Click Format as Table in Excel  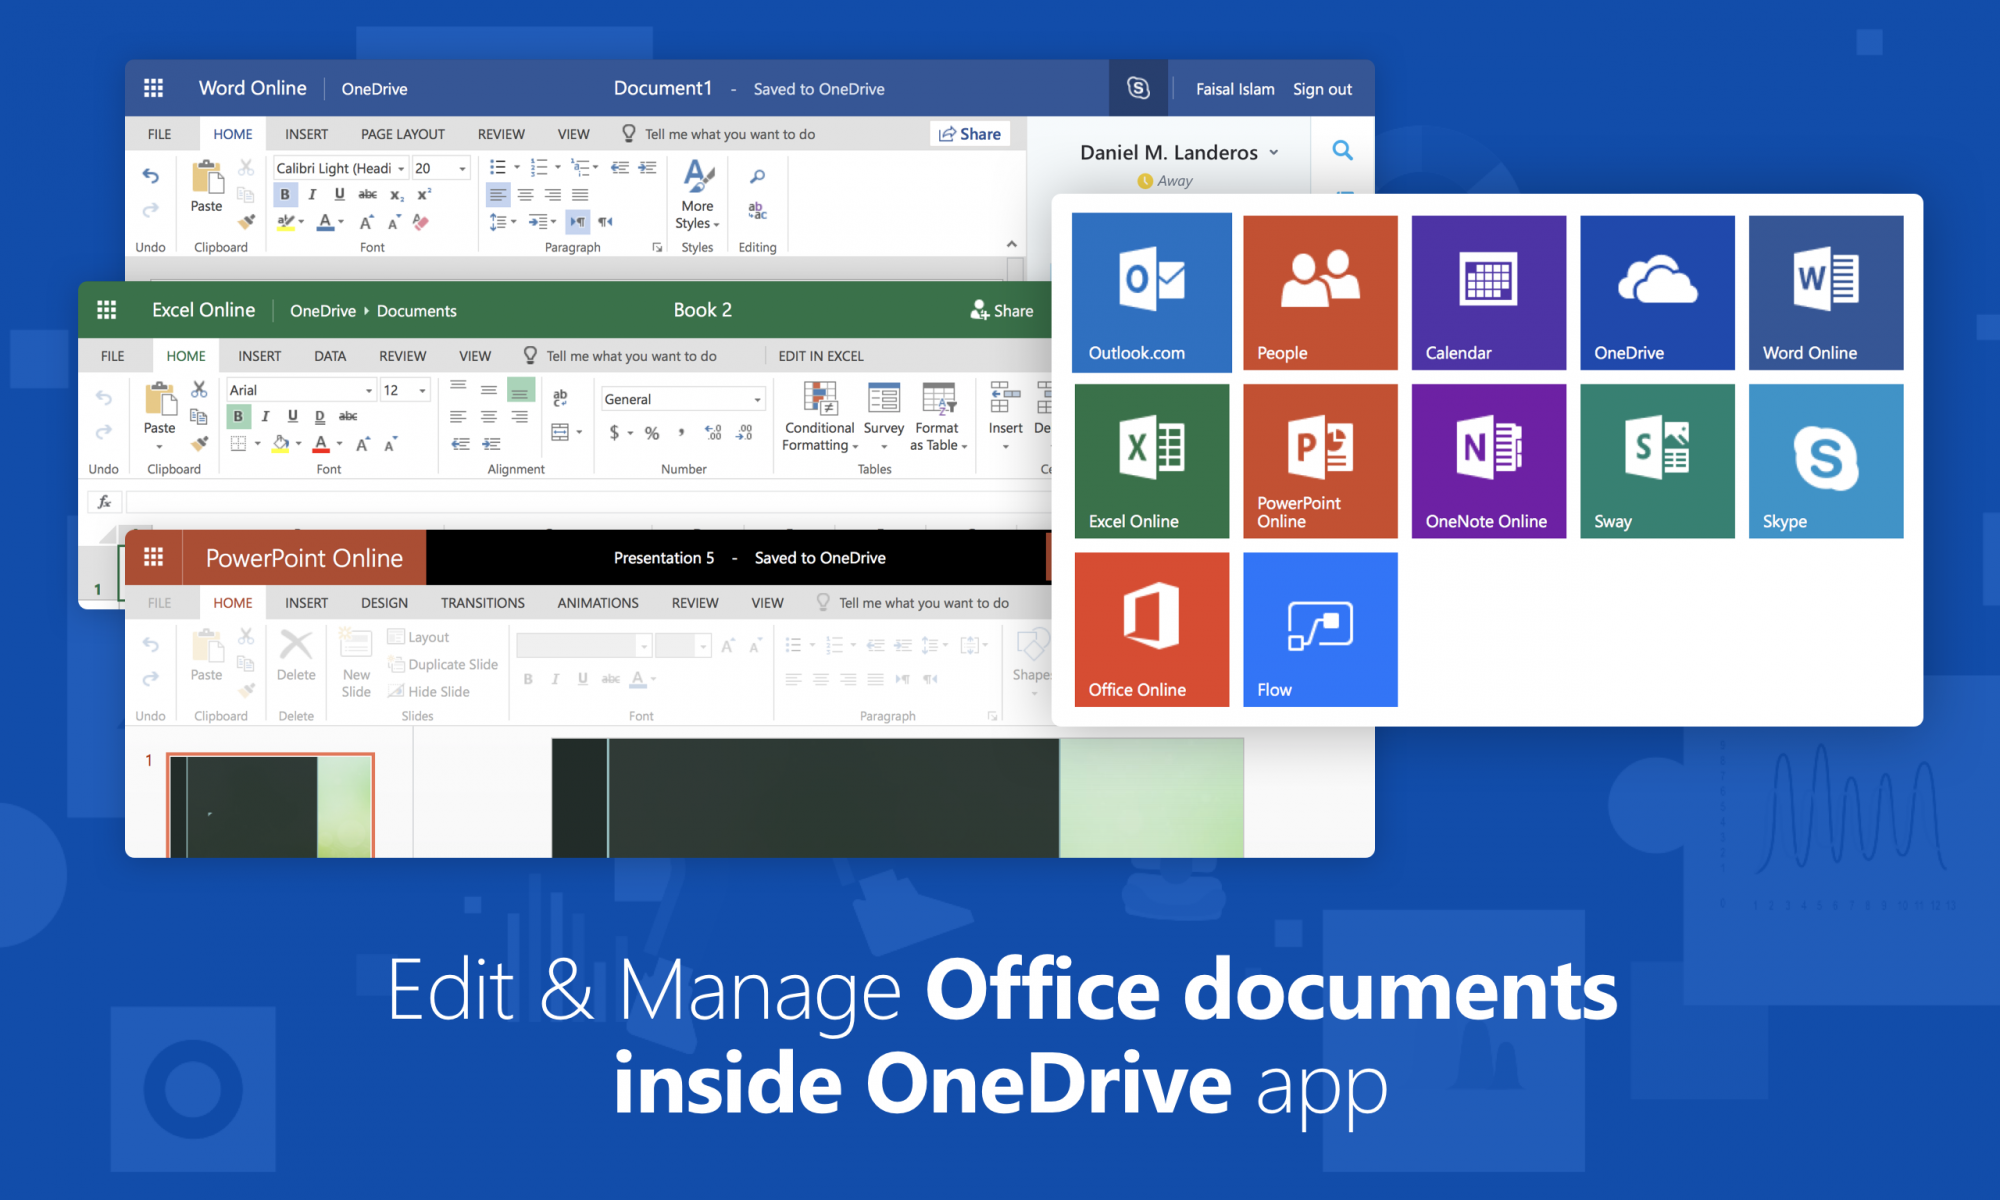tap(938, 417)
